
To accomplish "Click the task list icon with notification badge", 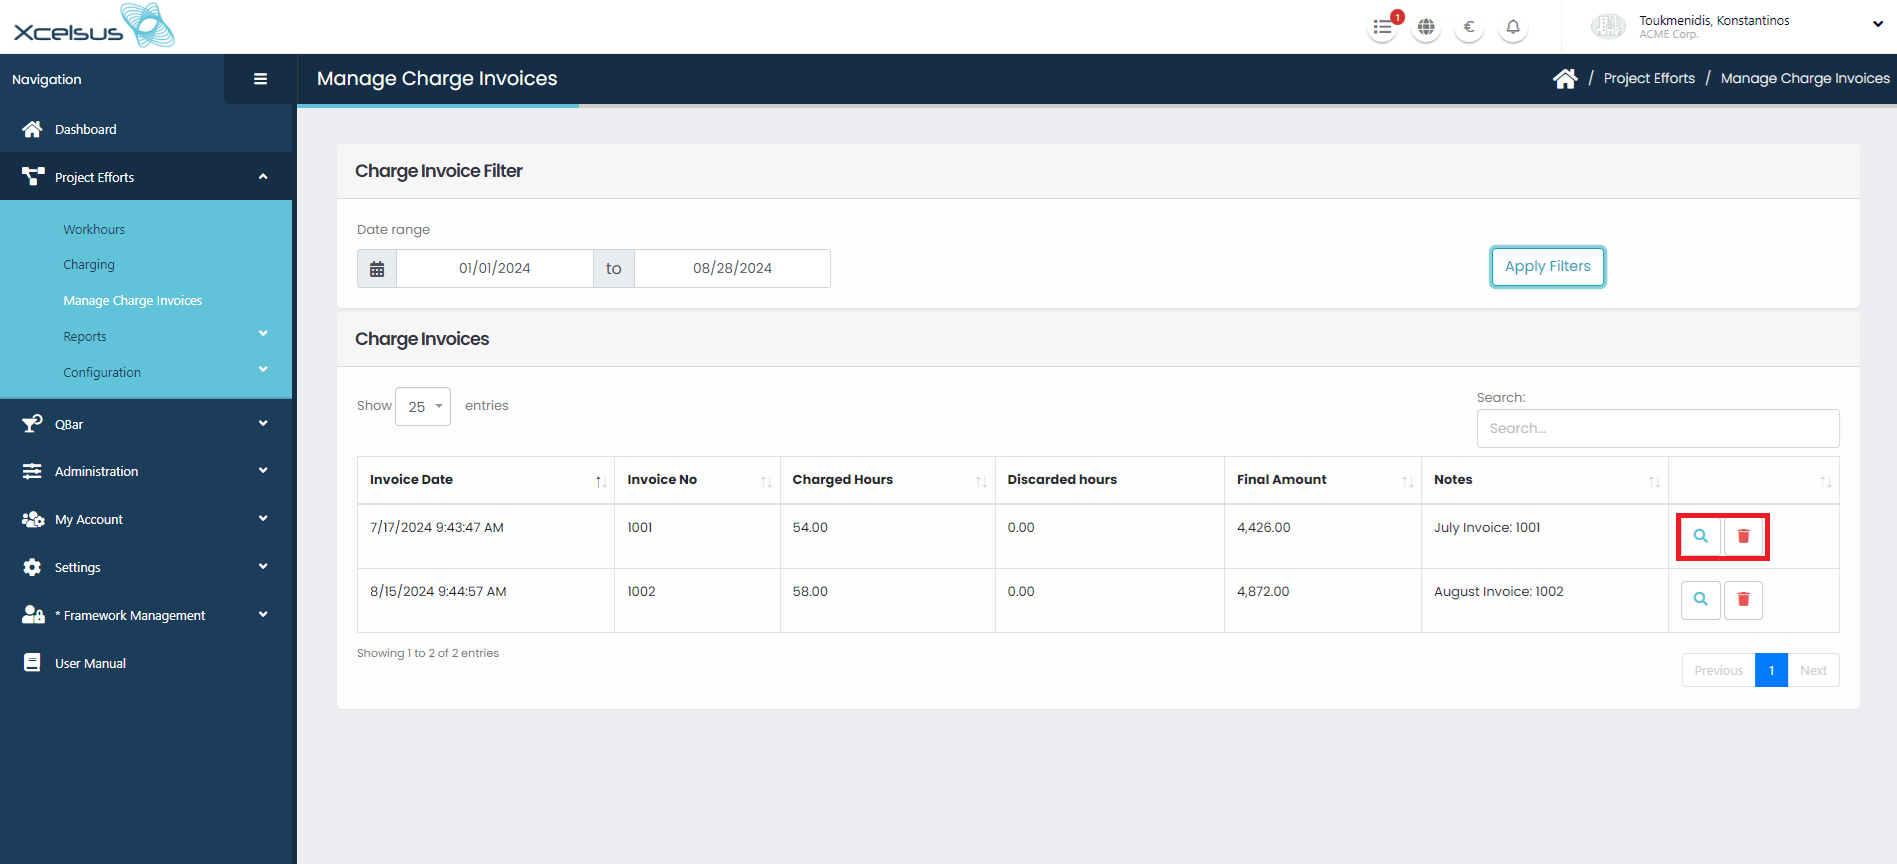I will pos(1382,27).
